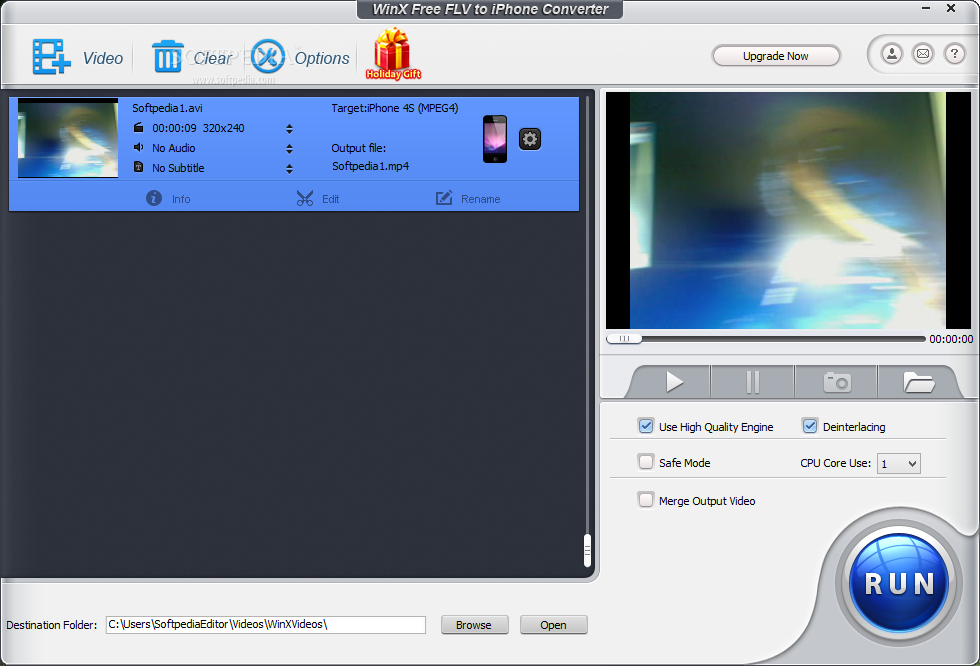Click the Holiday Gift box icon

point(393,54)
